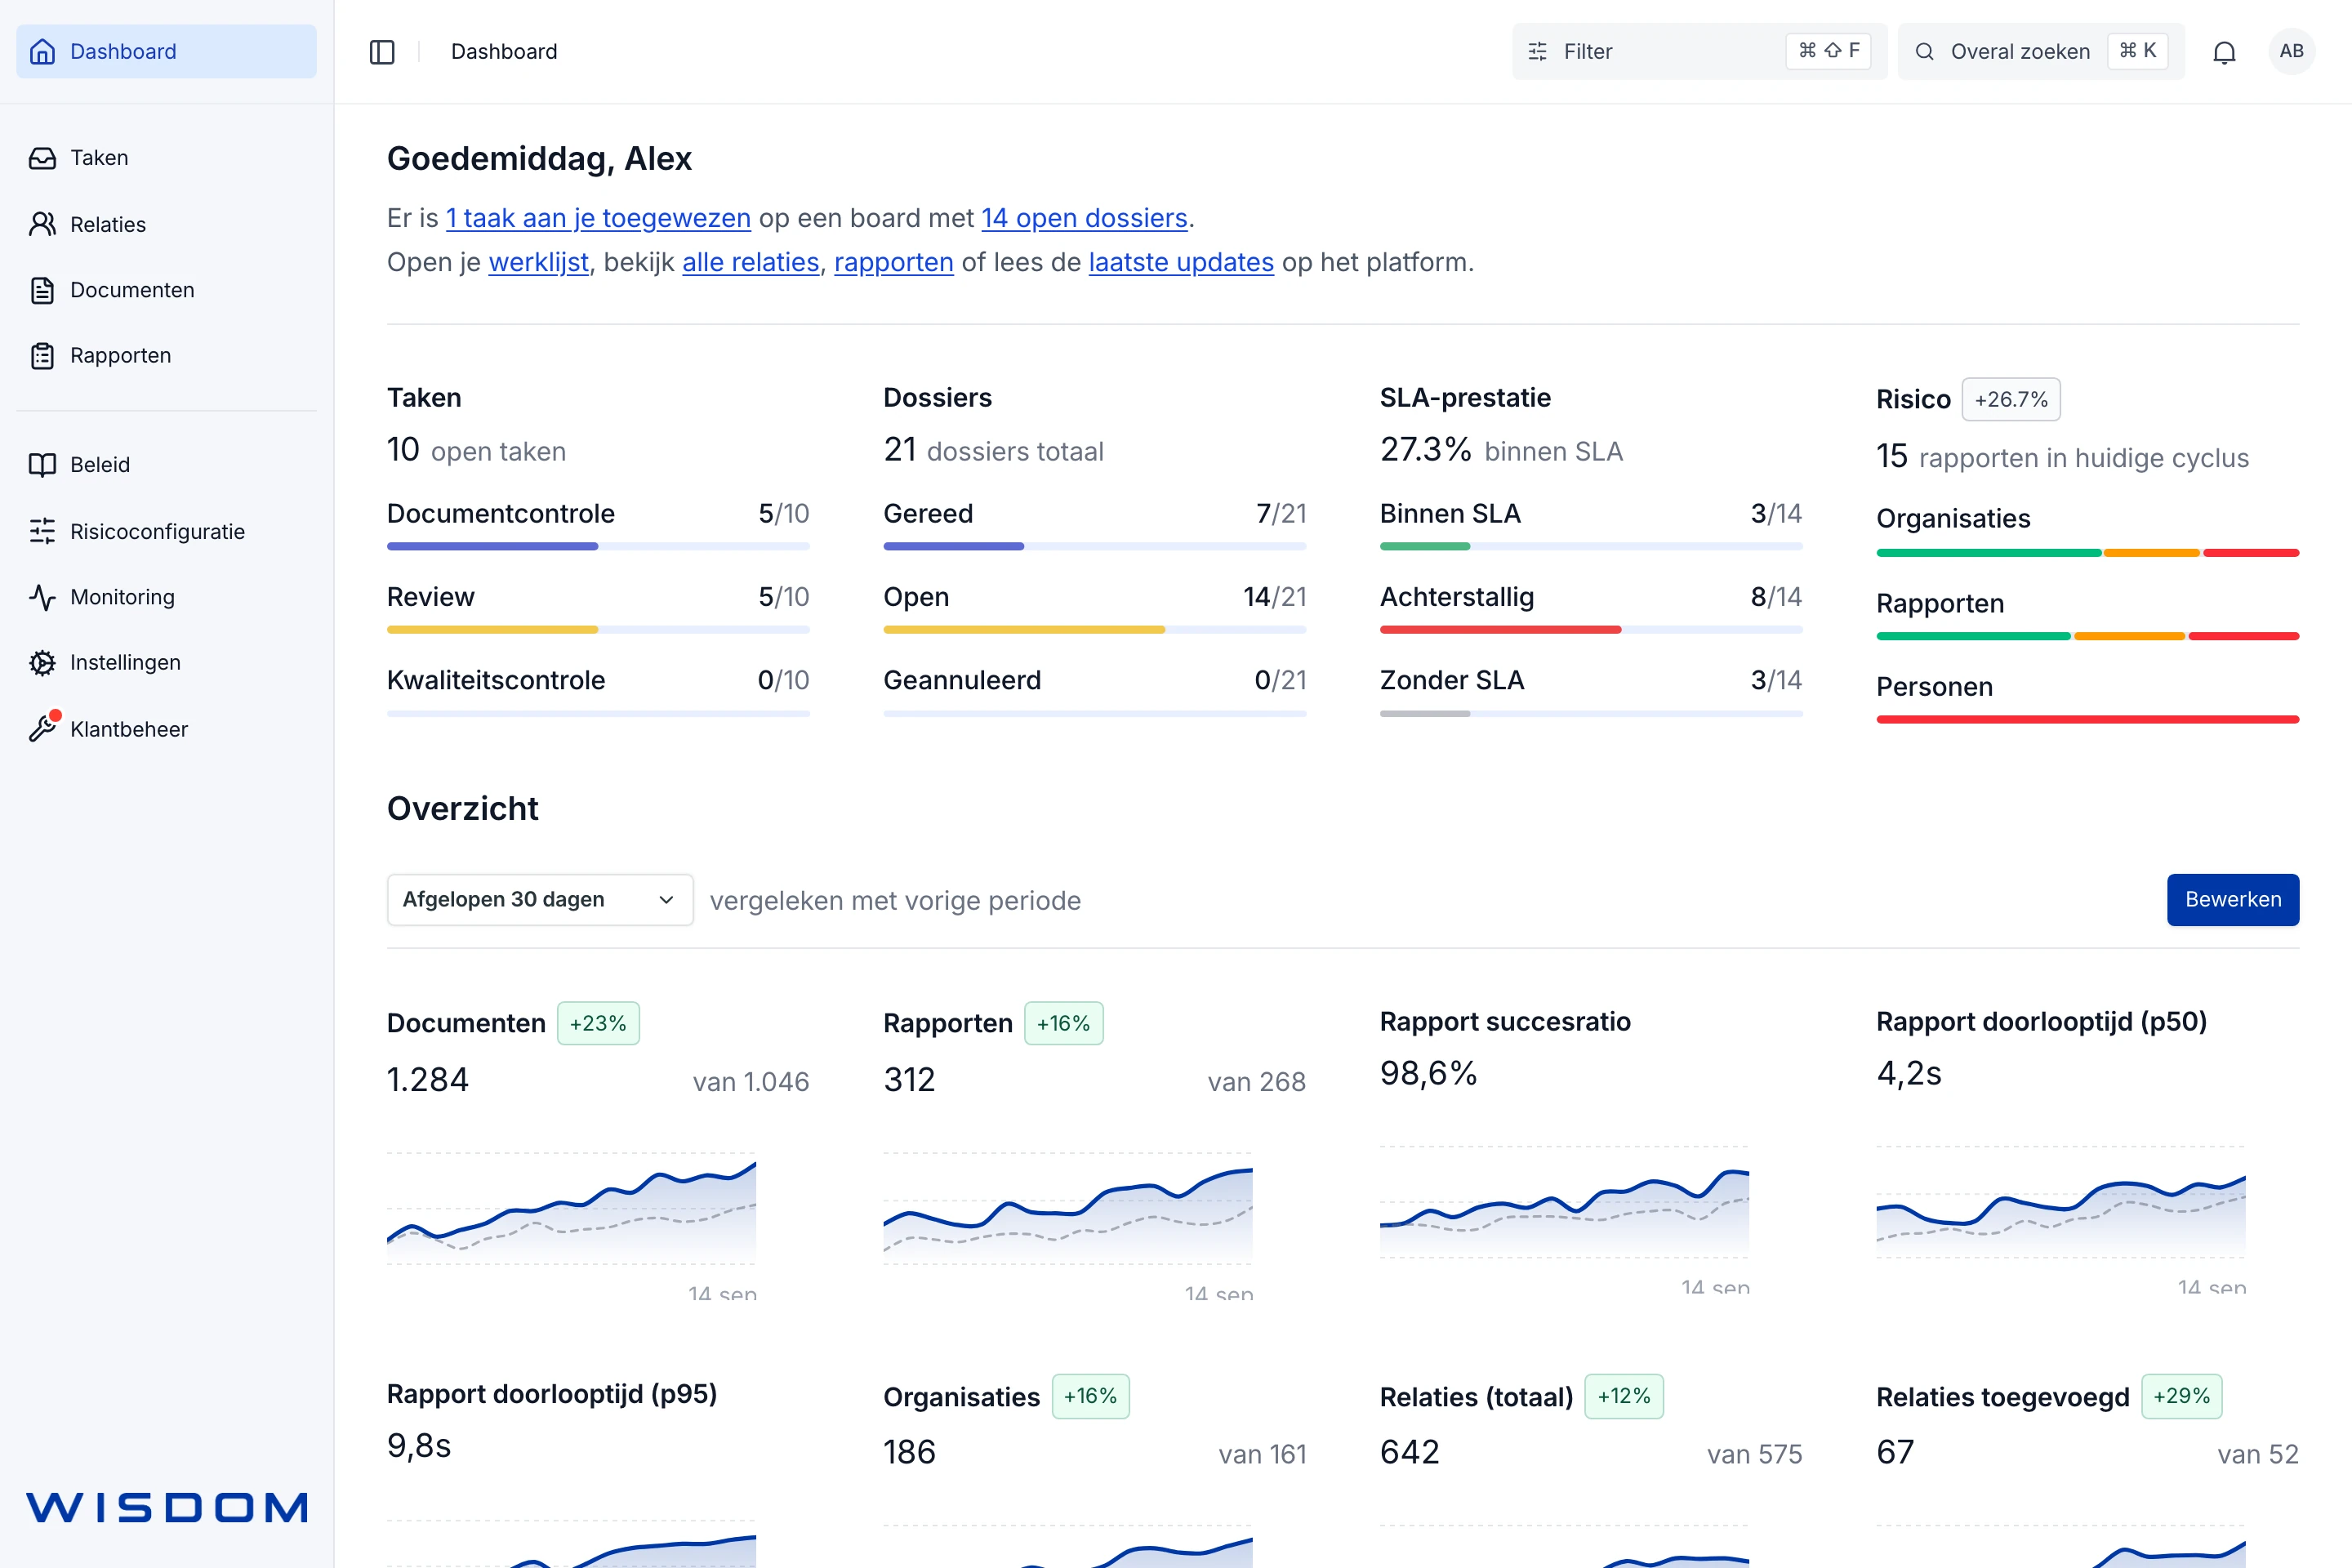The width and height of the screenshot is (2352, 1568).
Task: Click the Overal zoeken search field
Action: click(x=2041, y=51)
